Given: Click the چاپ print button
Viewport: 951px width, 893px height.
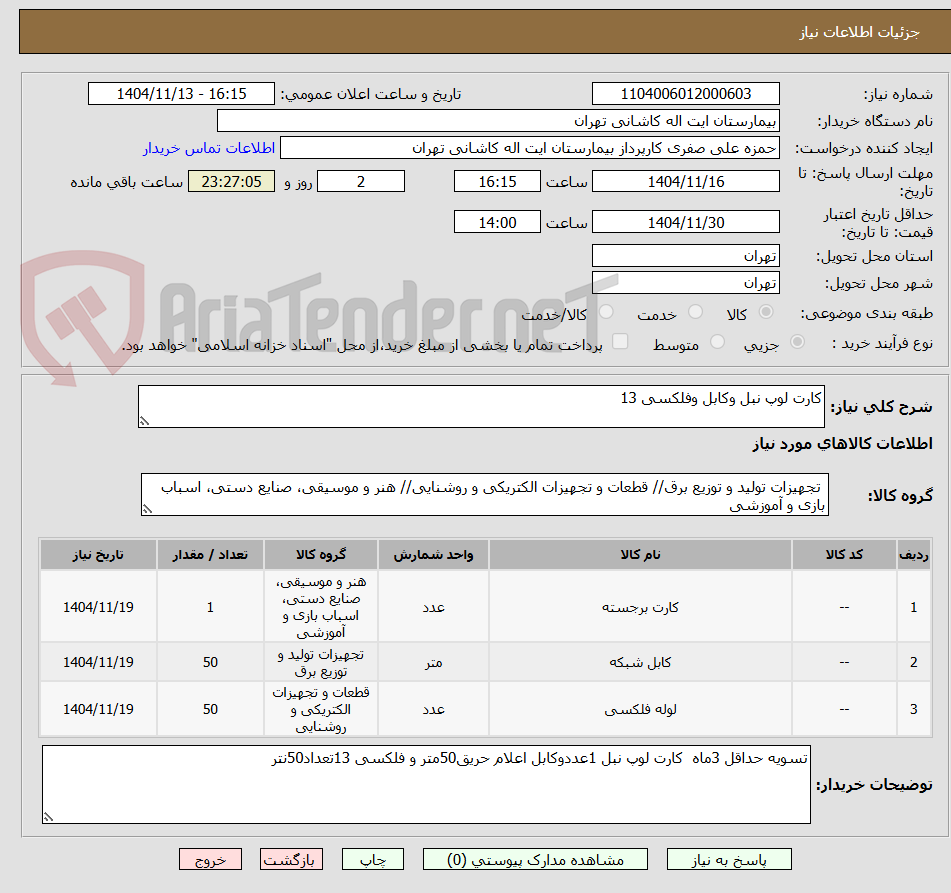Looking at the screenshot, I should tap(373, 860).
